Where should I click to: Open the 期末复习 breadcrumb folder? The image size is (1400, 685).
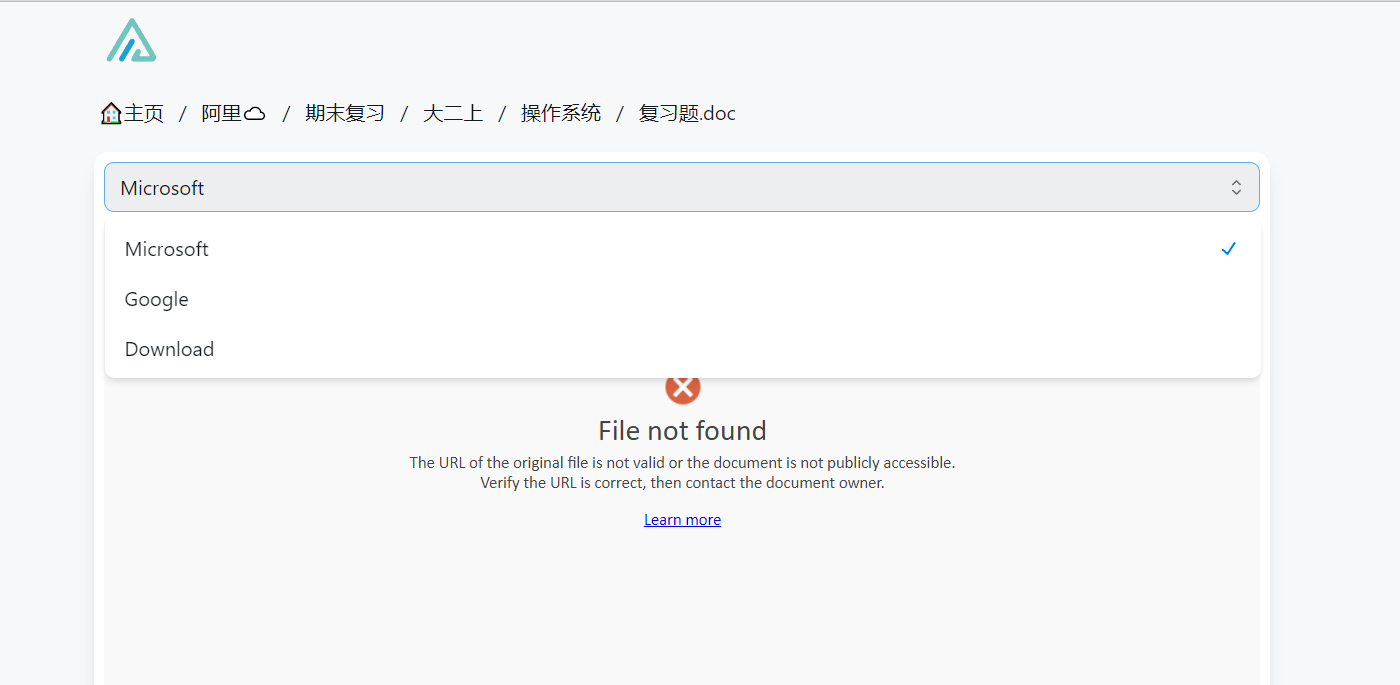(345, 114)
